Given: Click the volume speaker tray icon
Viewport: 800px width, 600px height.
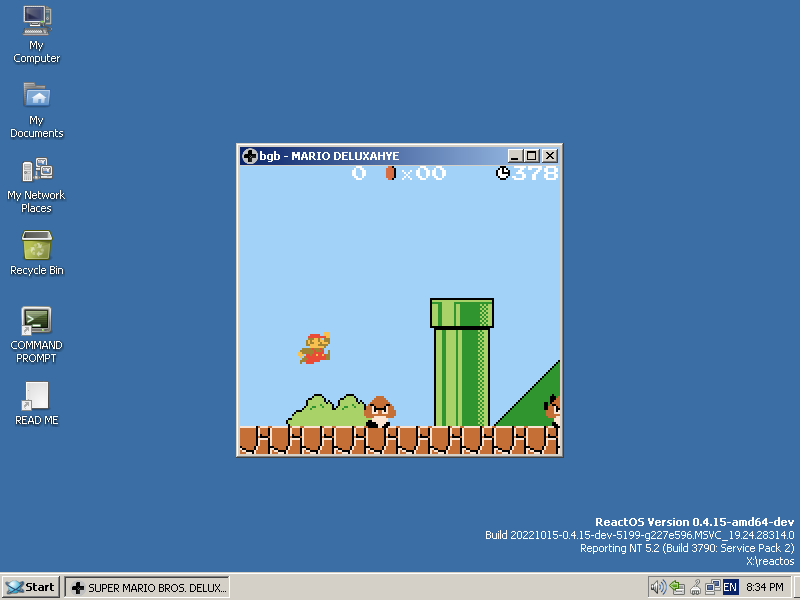Looking at the screenshot, I should pos(658,587).
